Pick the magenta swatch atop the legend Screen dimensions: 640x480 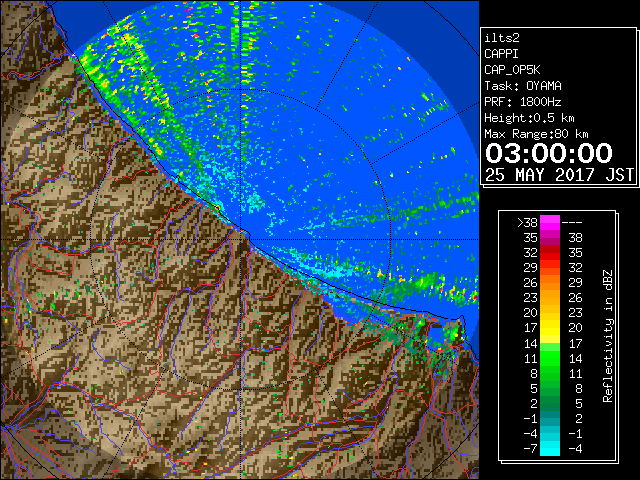550,223
